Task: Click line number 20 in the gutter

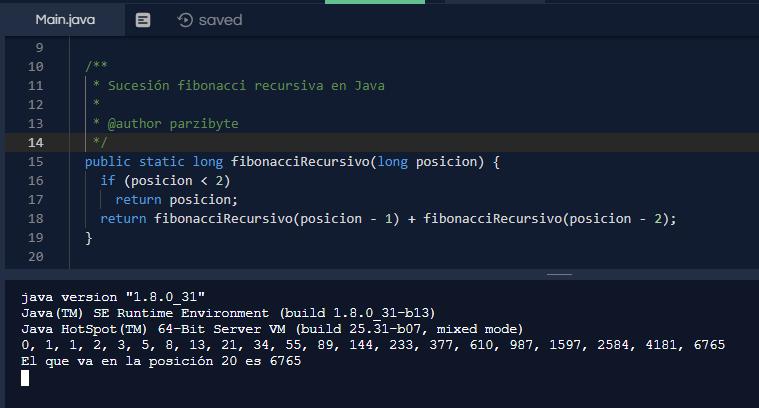Action: [35, 257]
